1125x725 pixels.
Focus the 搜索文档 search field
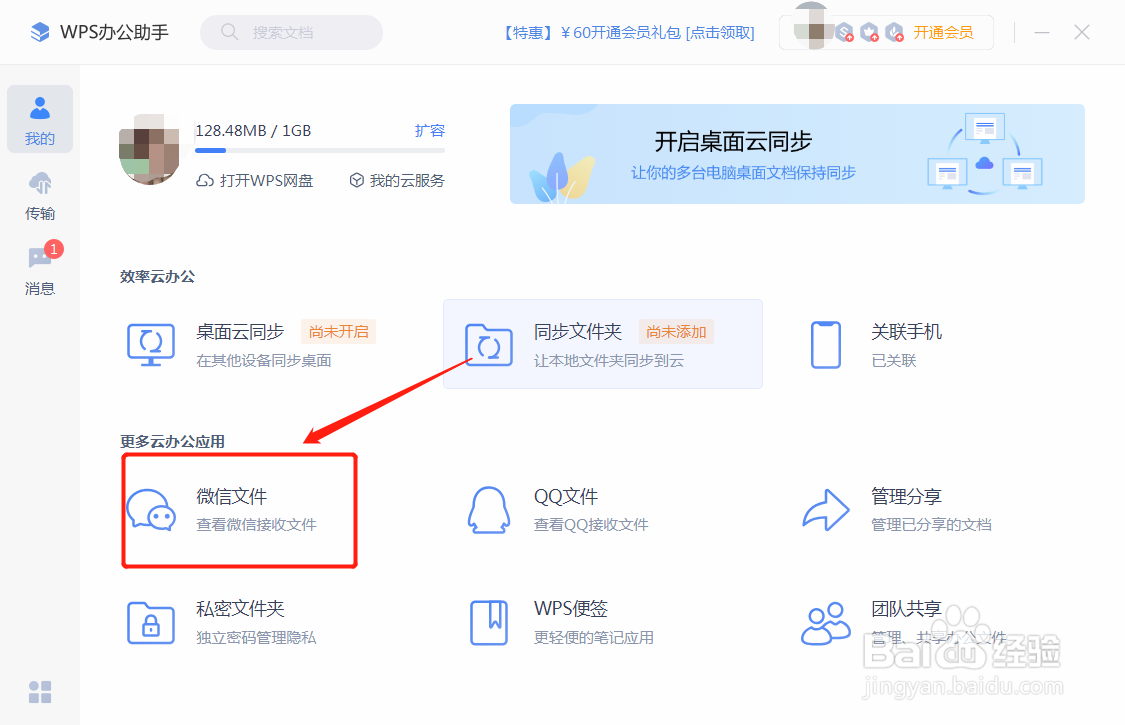(x=291, y=32)
